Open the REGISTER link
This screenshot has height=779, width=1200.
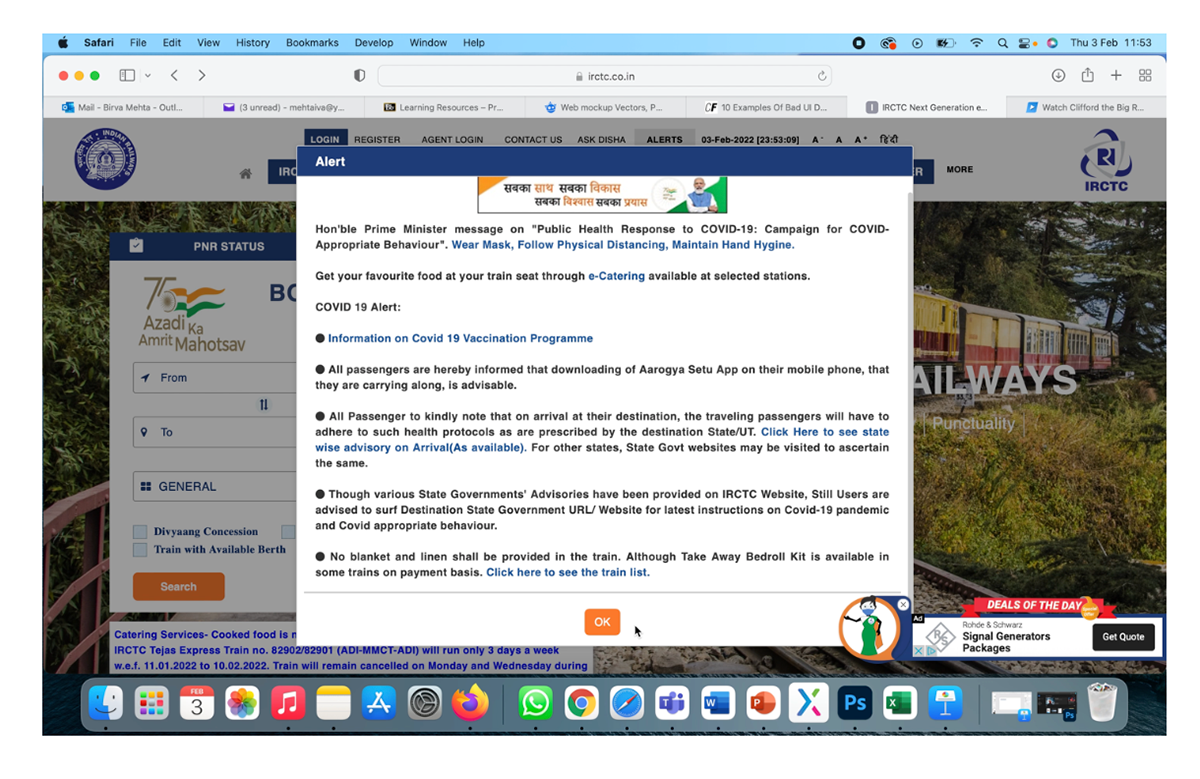pos(377,140)
